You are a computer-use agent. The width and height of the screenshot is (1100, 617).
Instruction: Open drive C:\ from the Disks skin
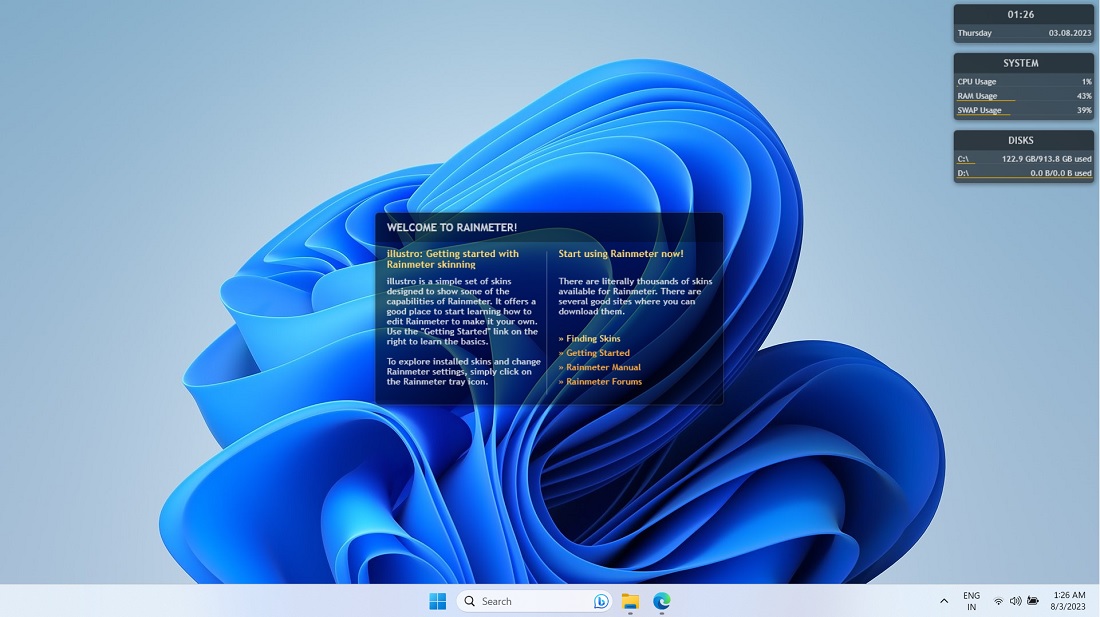tap(963, 158)
